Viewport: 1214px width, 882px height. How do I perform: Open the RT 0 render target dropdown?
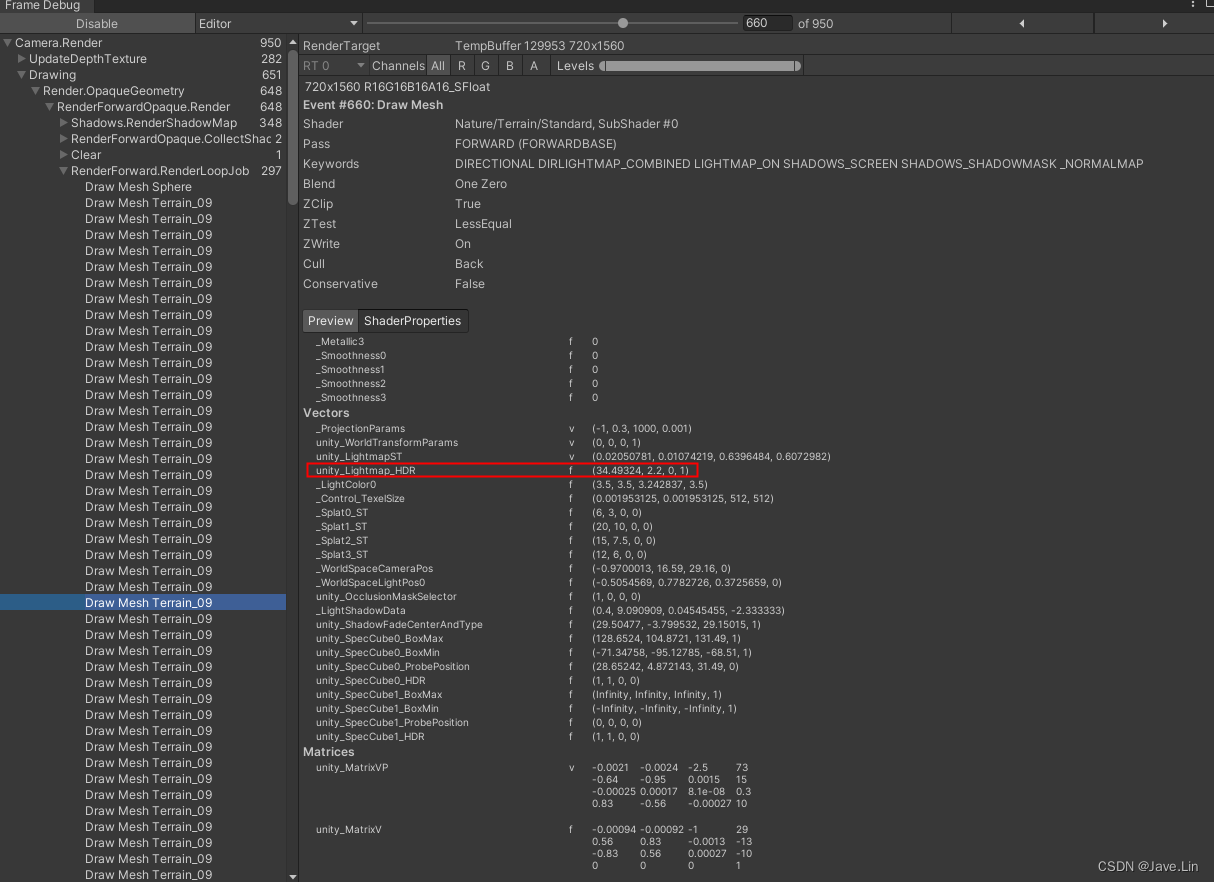click(333, 66)
